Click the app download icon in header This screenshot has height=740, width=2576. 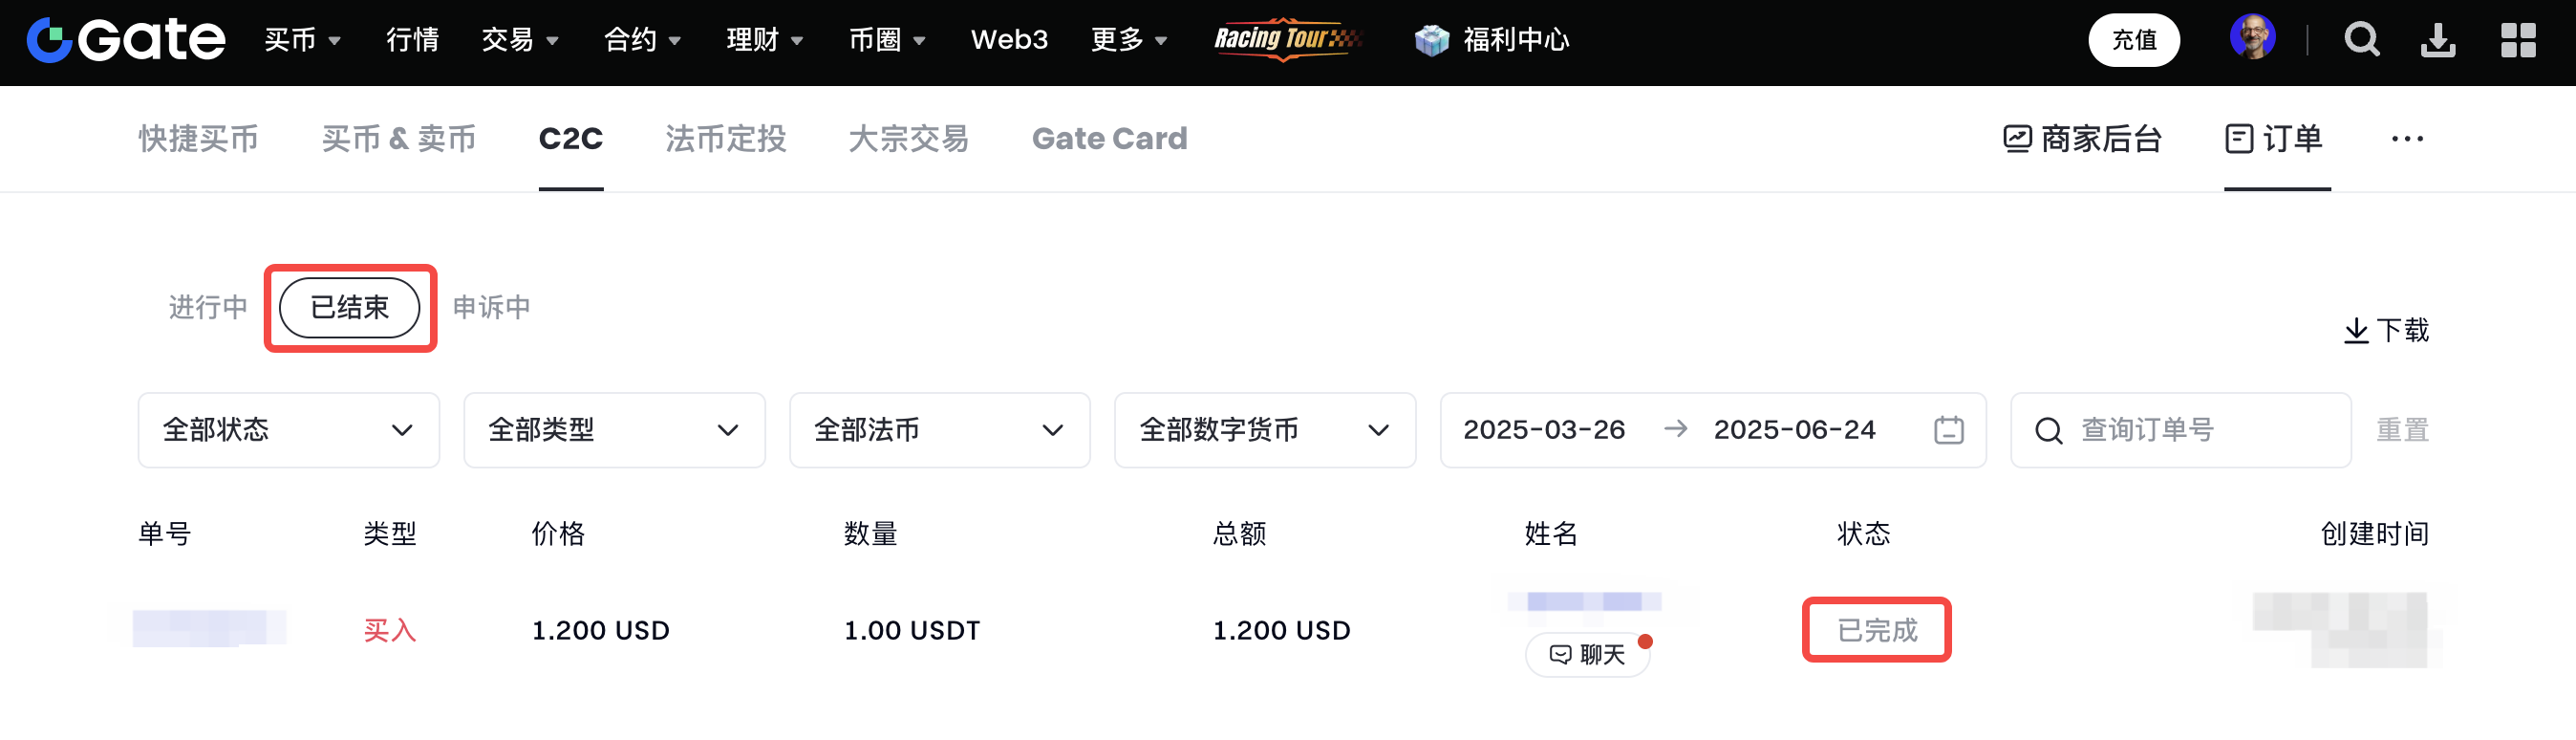[2438, 40]
